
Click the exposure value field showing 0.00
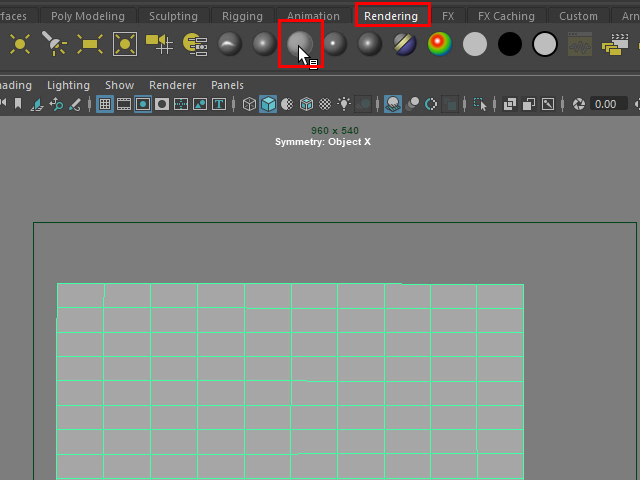point(604,104)
